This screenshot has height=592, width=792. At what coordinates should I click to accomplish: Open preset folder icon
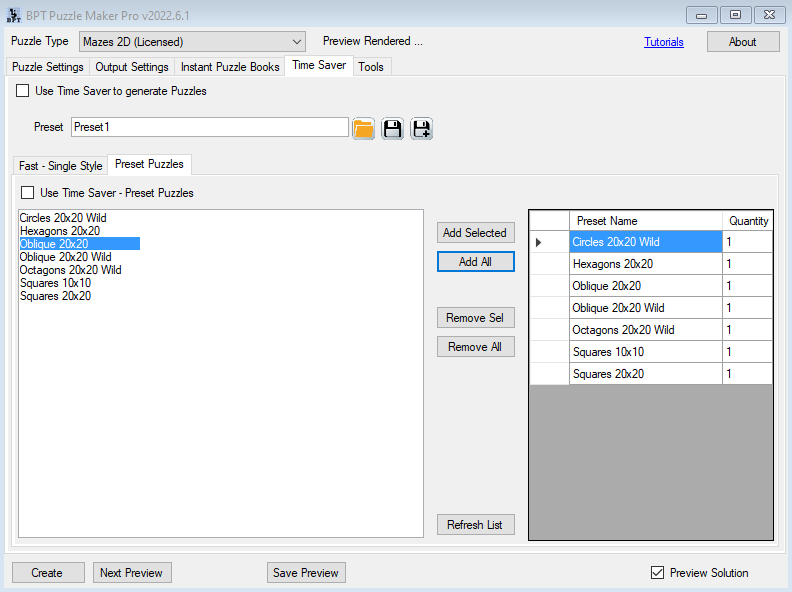point(363,128)
